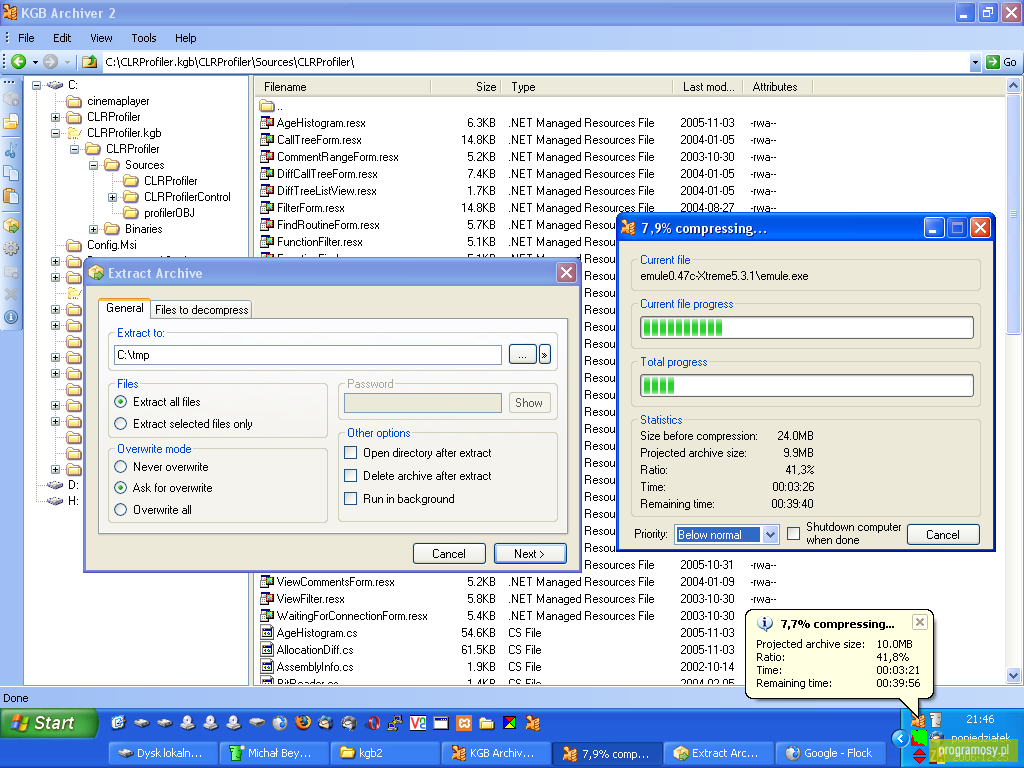Click the parent directory folder icon
Screen dimensions: 1024x768
point(266,105)
